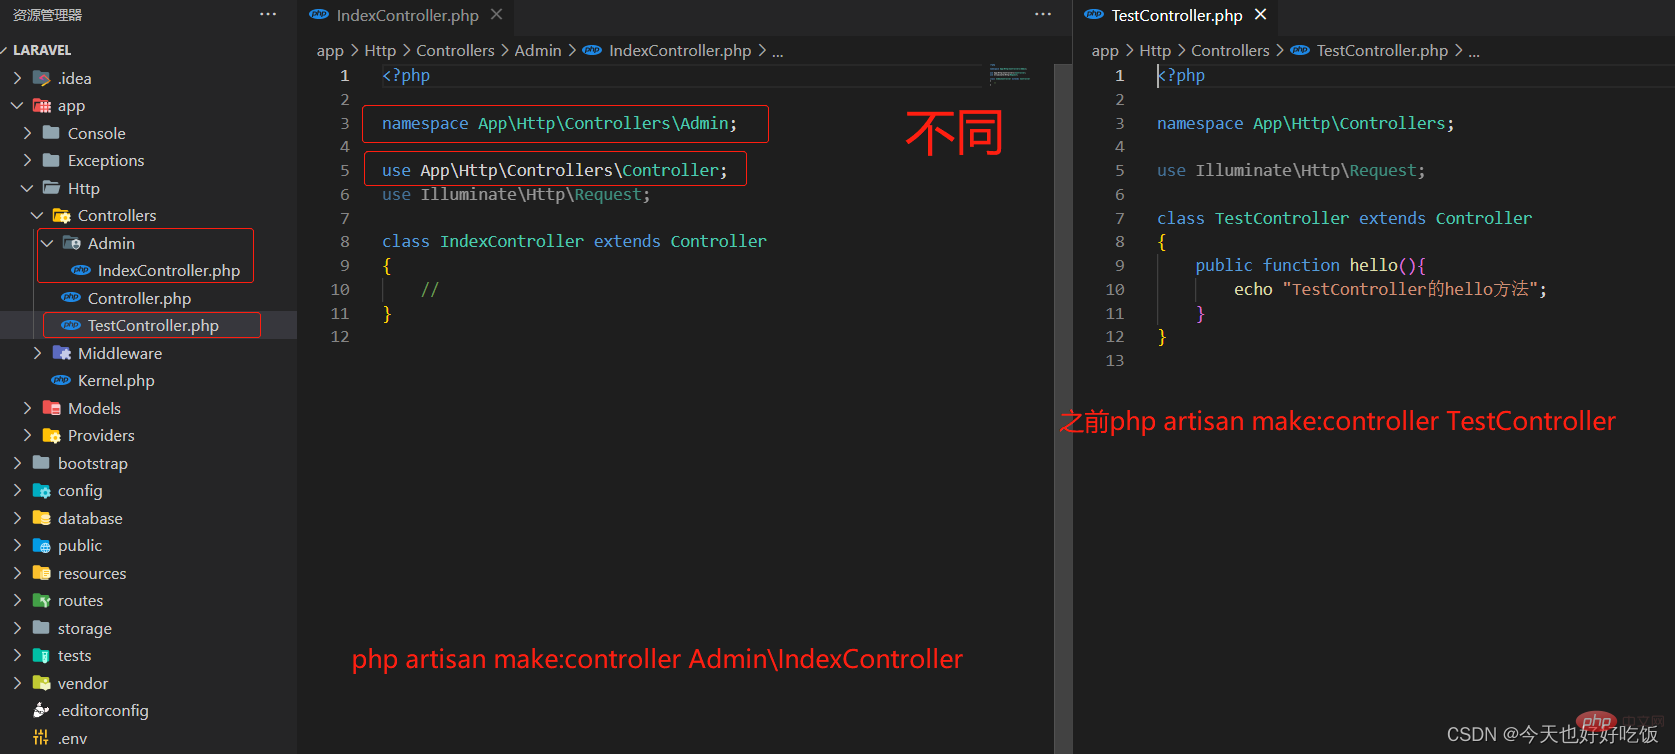Collapse the Http folder chevron

click(27, 188)
